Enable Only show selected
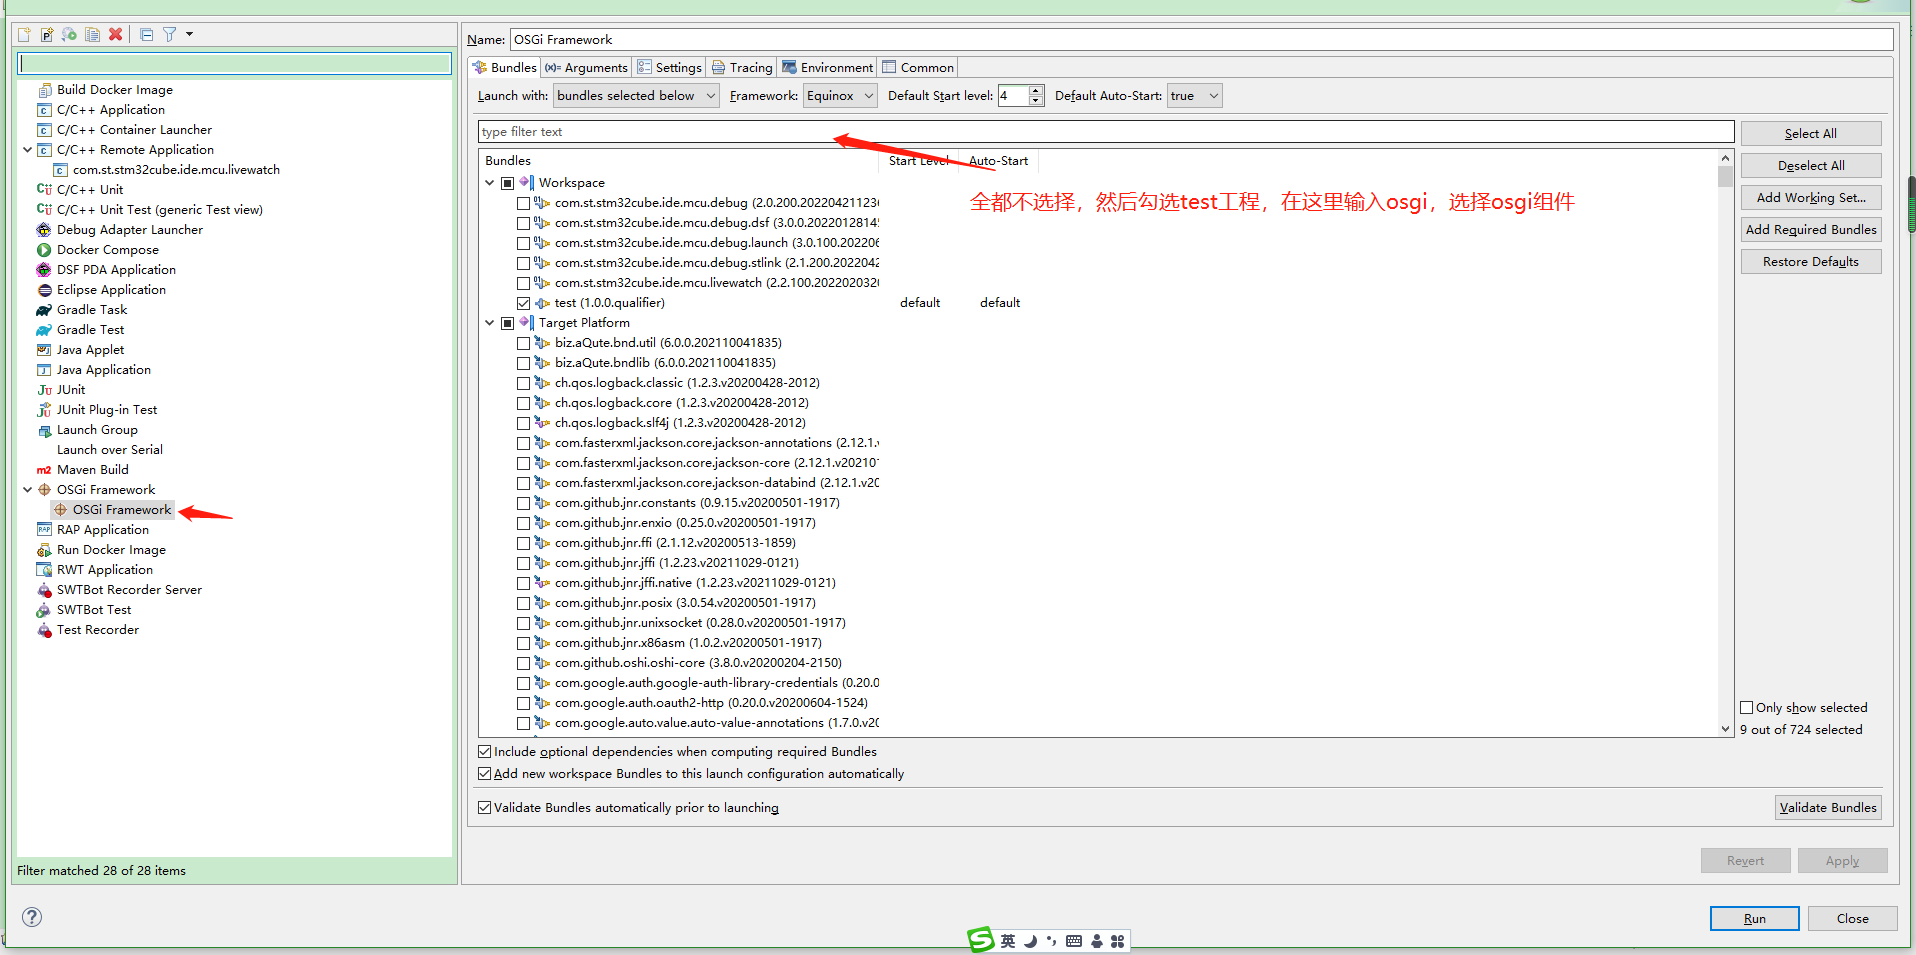Image resolution: width=1916 pixels, height=955 pixels. (x=1747, y=707)
